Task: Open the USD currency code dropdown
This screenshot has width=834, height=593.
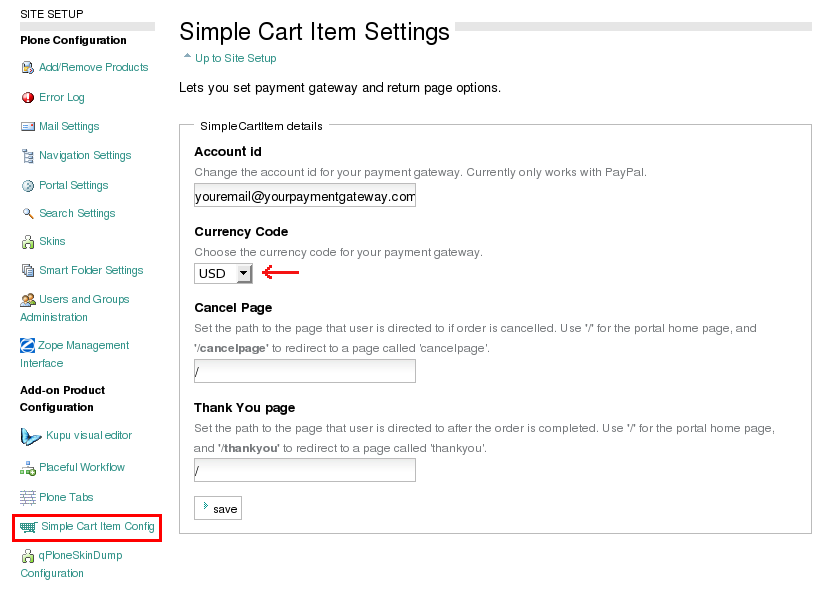Action: coord(223,273)
